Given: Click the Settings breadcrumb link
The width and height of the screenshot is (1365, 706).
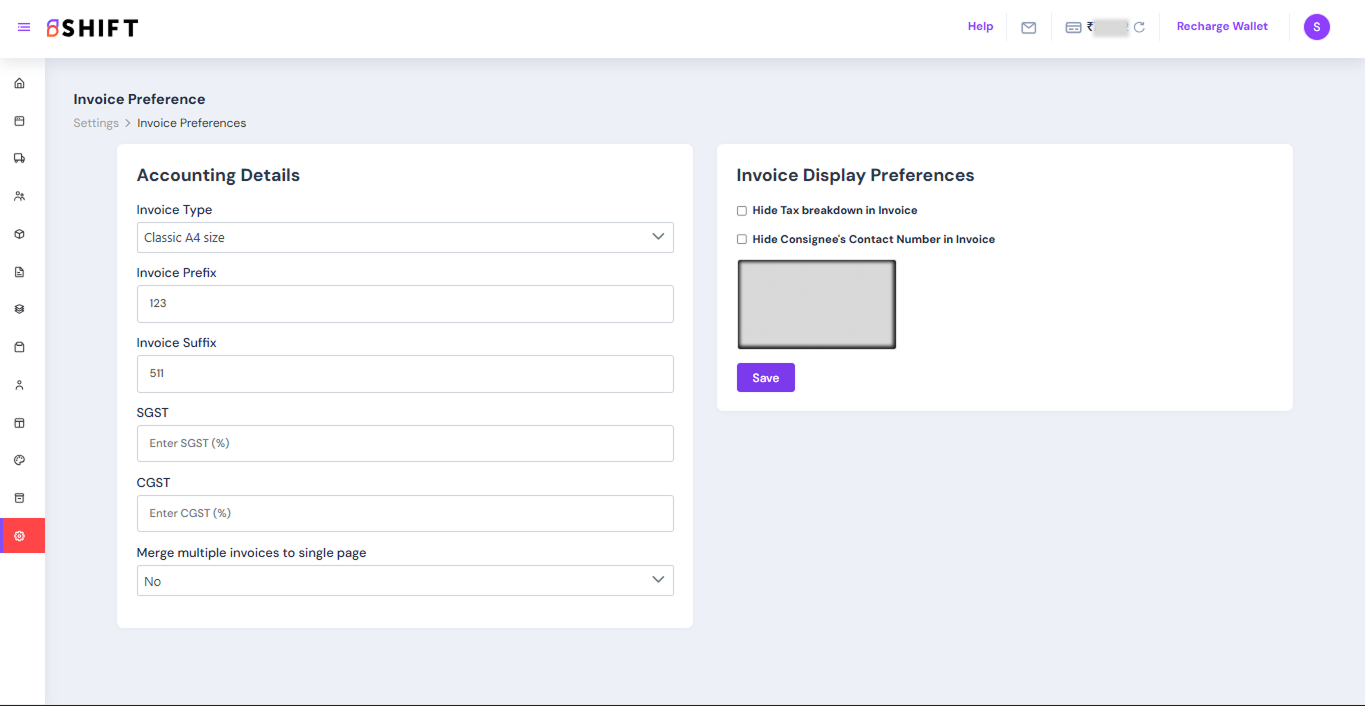Looking at the screenshot, I should [x=96, y=123].
